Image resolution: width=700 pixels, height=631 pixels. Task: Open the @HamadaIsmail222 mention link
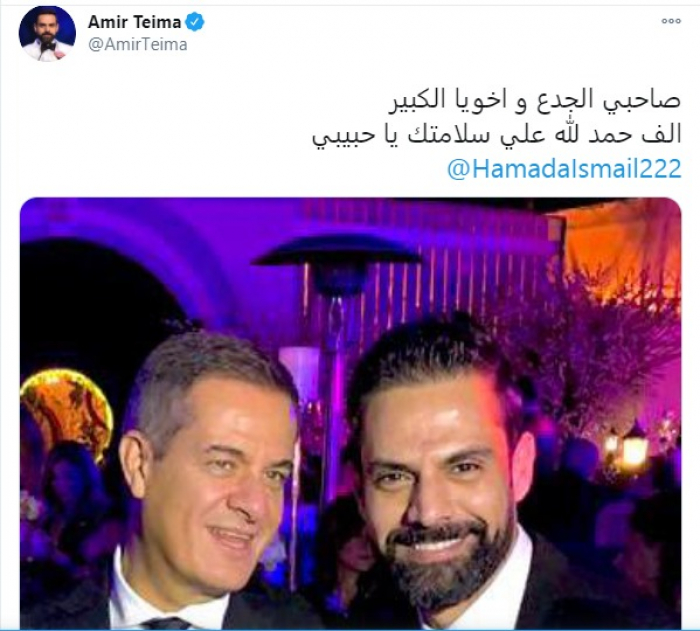coord(564,169)
